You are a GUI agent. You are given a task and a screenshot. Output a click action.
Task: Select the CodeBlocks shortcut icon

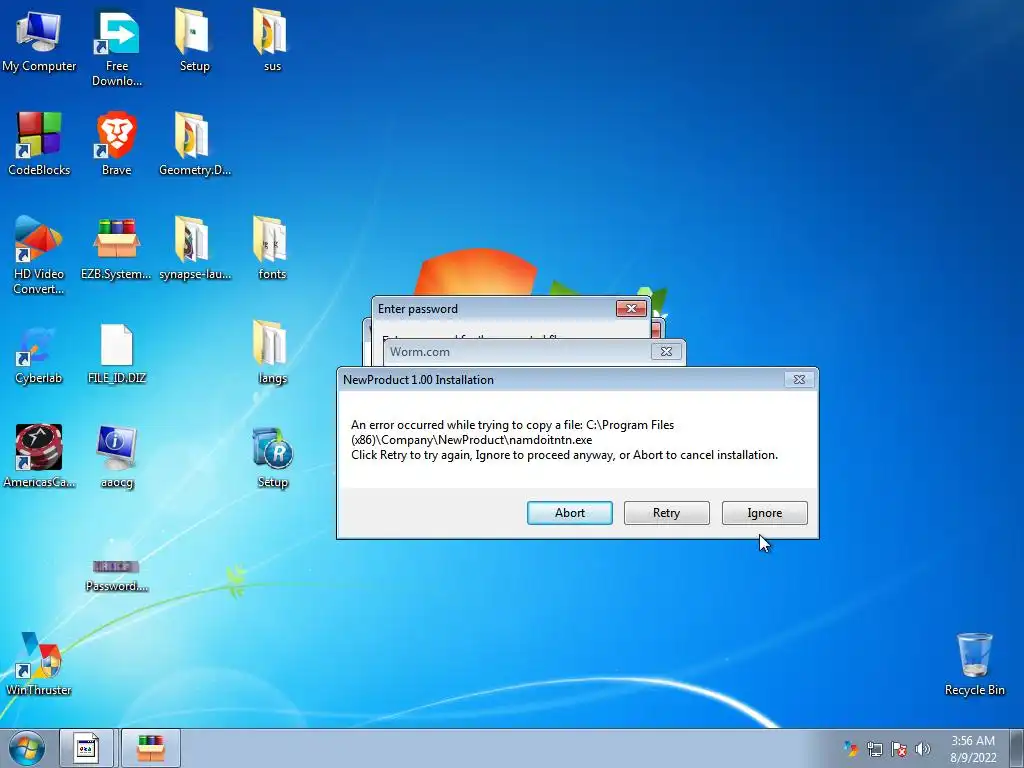39,144
